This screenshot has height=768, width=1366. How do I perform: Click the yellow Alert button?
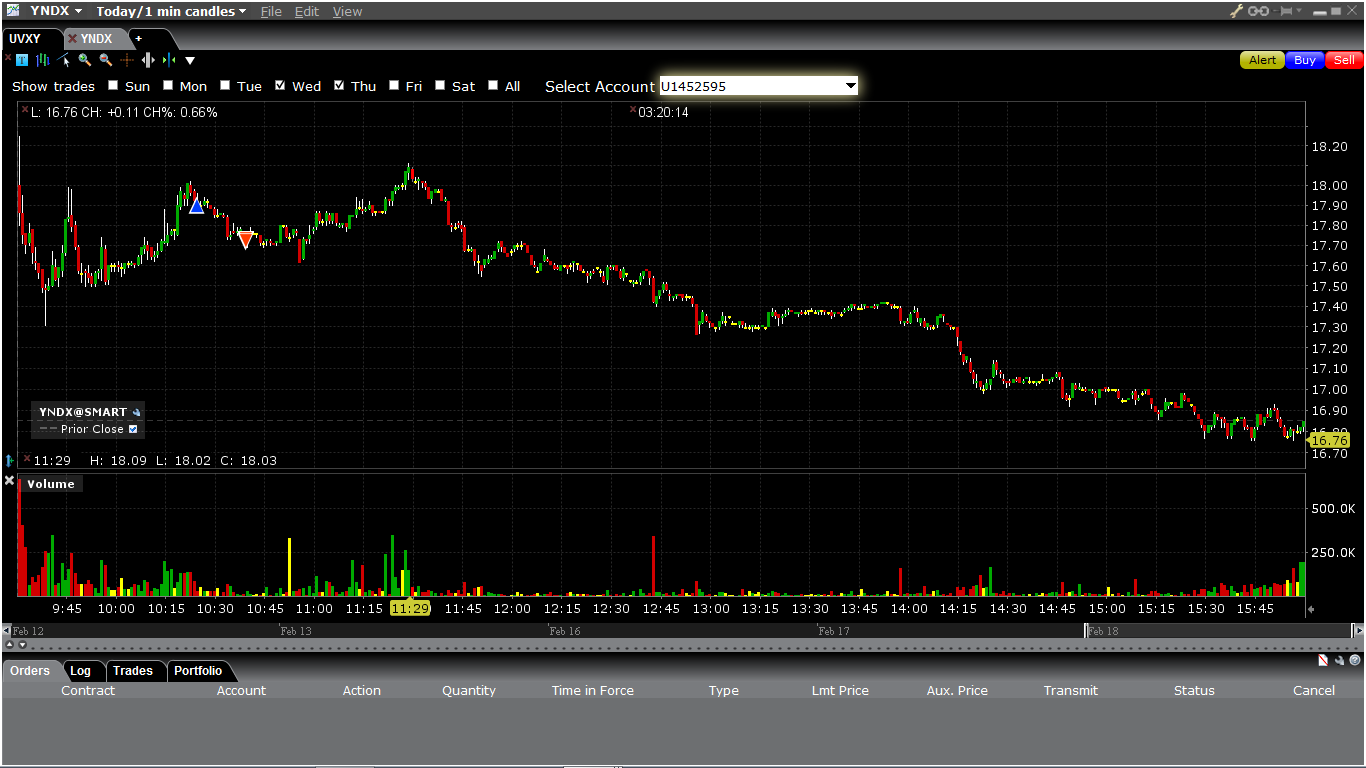(1262, 60)
